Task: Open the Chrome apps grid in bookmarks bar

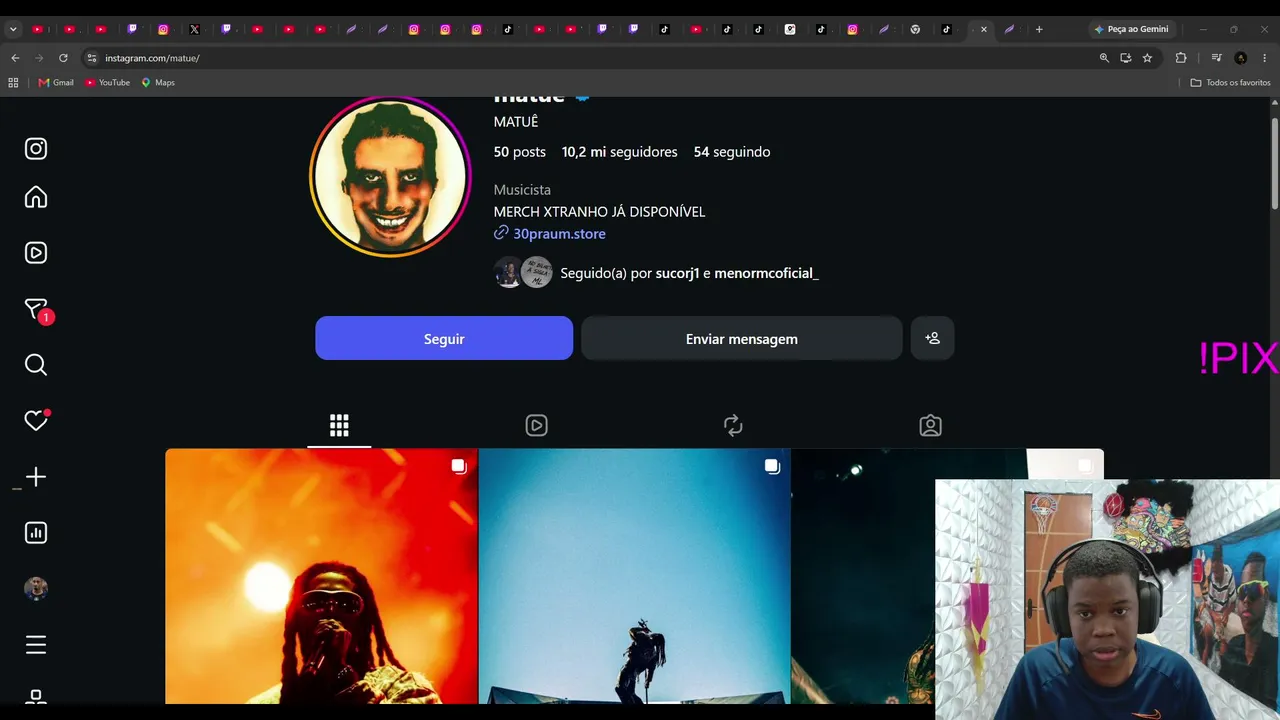Action: click(x=13, y=83)
